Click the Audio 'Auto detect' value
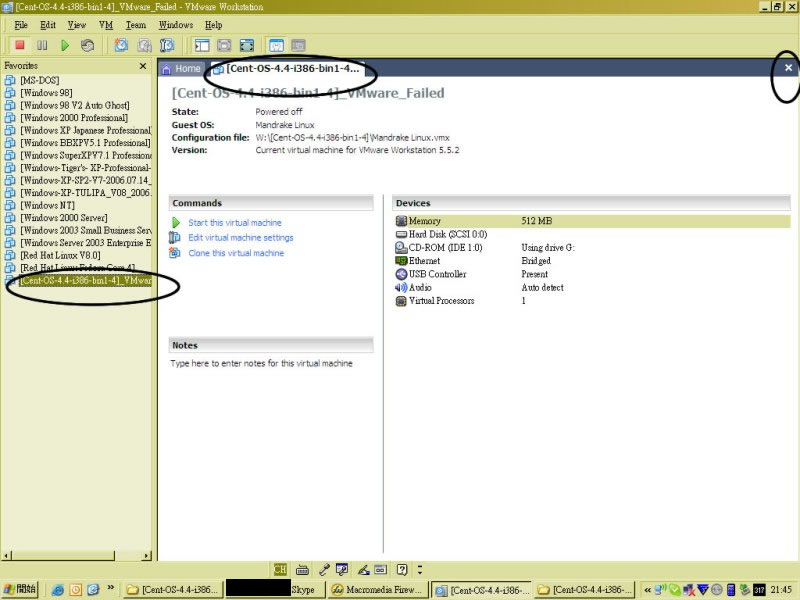Viewport: 800px width, 600px height. point(542,287)
